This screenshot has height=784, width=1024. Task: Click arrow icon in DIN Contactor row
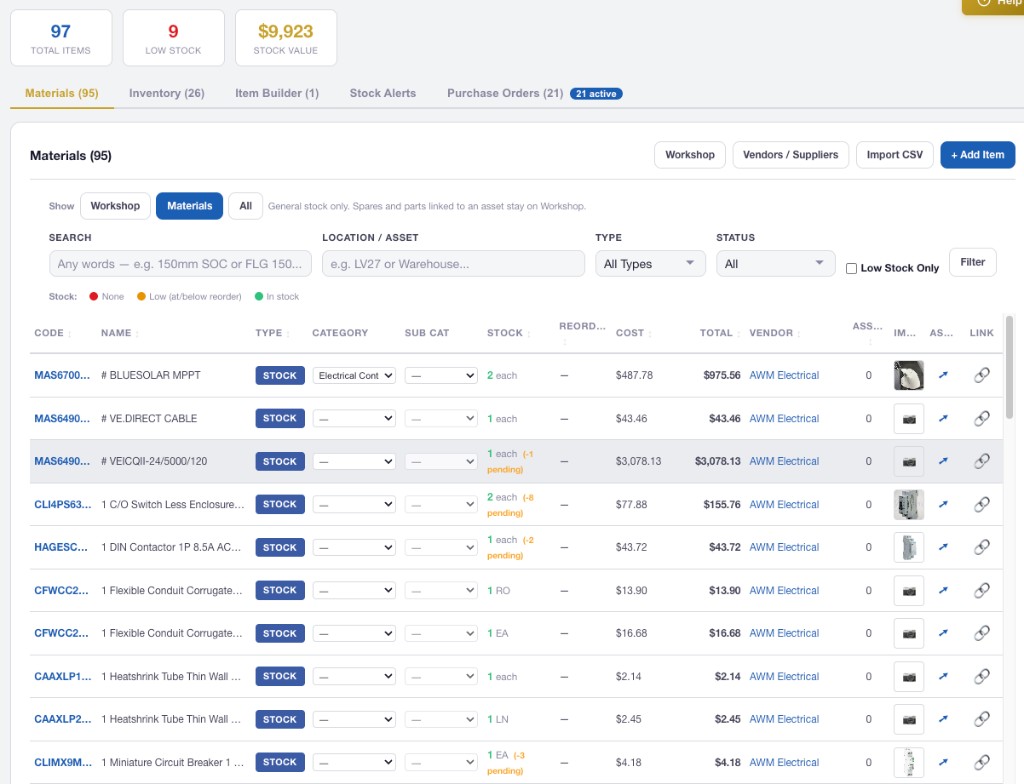coord(943,547)
